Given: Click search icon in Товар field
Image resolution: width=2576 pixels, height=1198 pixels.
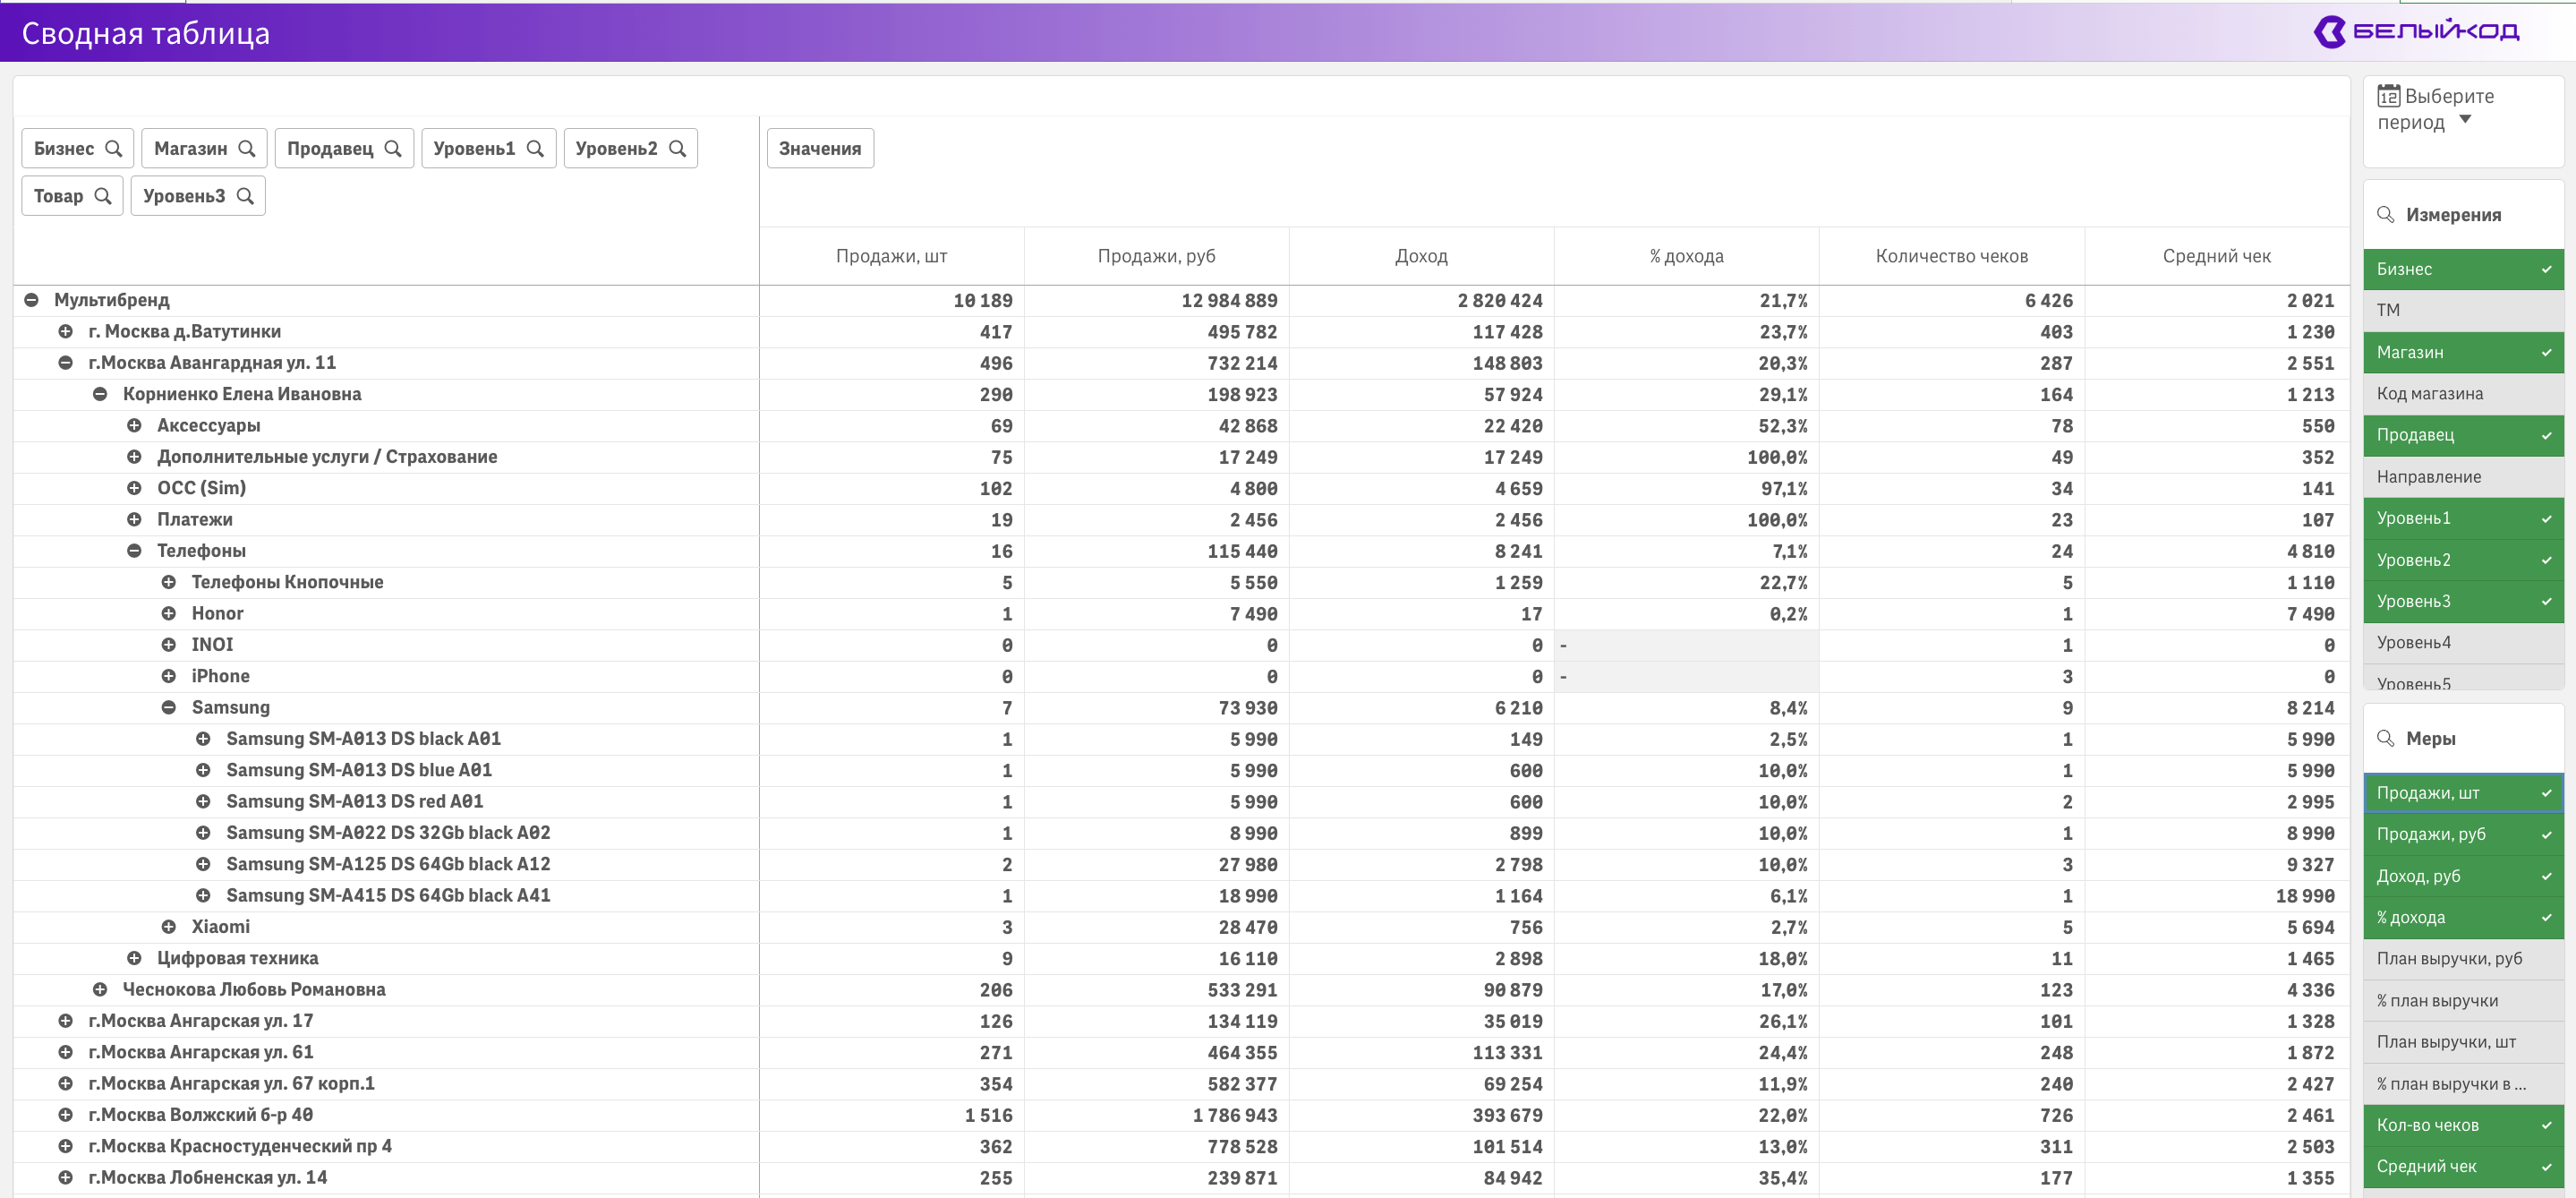Looking at the screenshot, I should tap(102, 196).
